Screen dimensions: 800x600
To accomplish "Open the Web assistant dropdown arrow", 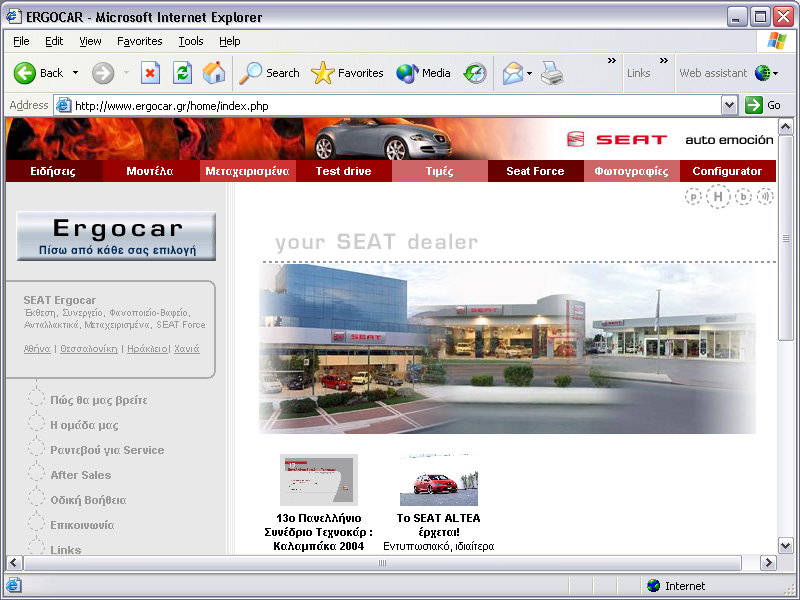I will click(776, 73).
